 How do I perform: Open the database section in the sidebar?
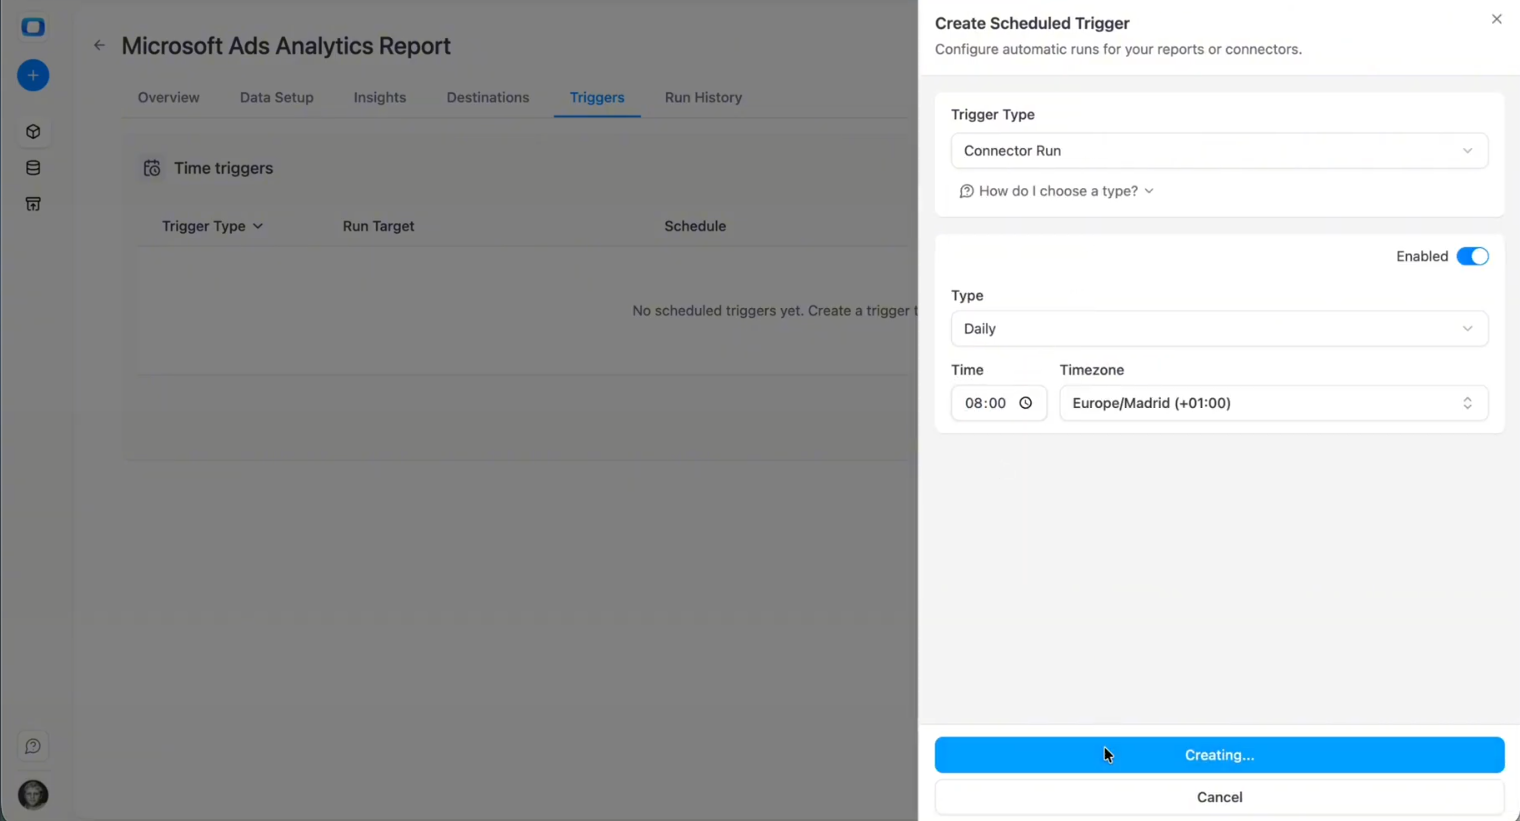coord(33,167)
